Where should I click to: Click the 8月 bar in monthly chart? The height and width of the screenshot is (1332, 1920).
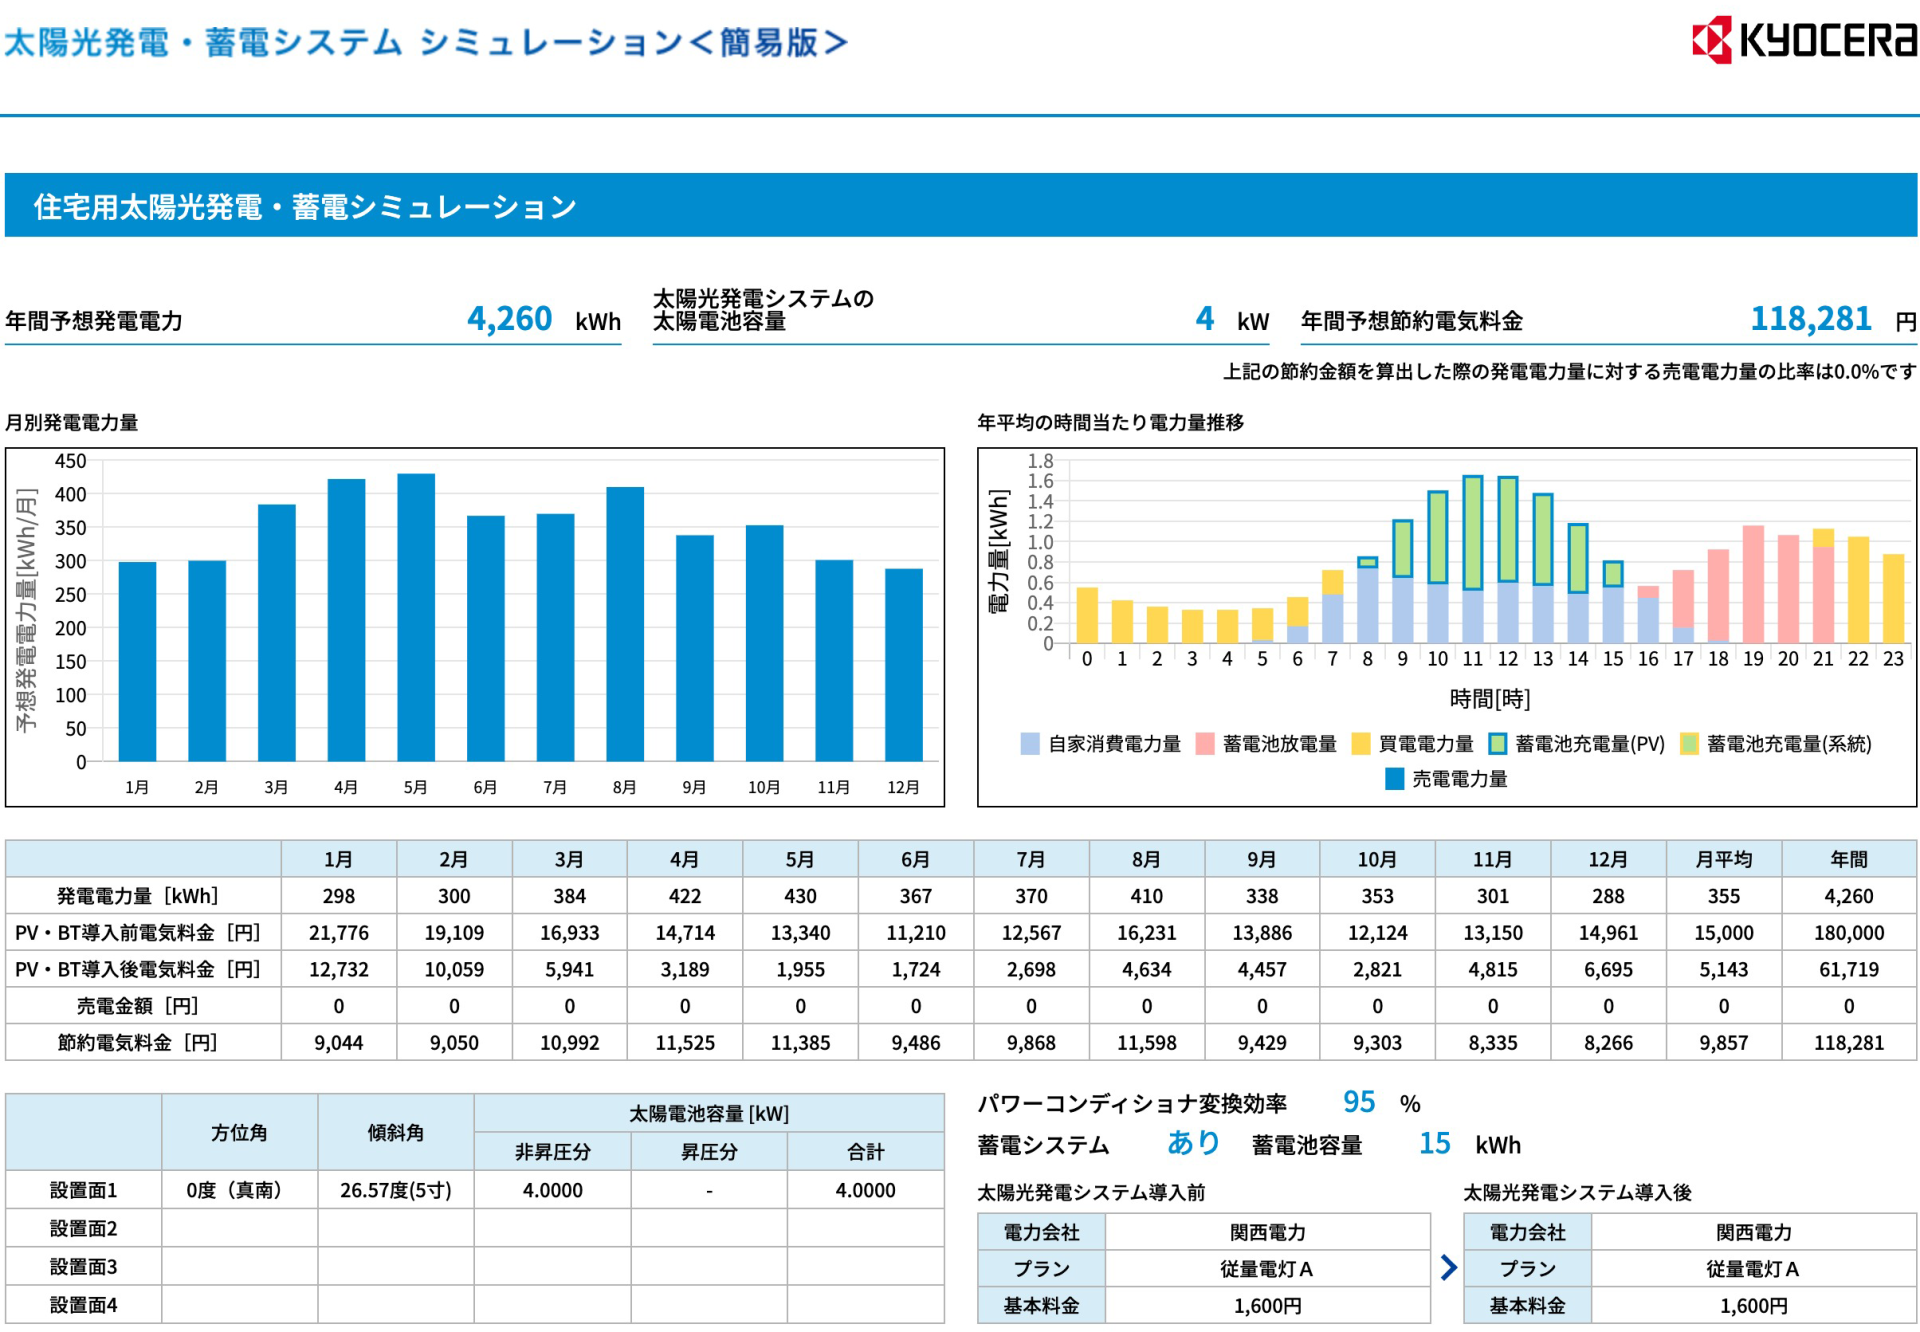pyautogui.click(x=625, y=624)
